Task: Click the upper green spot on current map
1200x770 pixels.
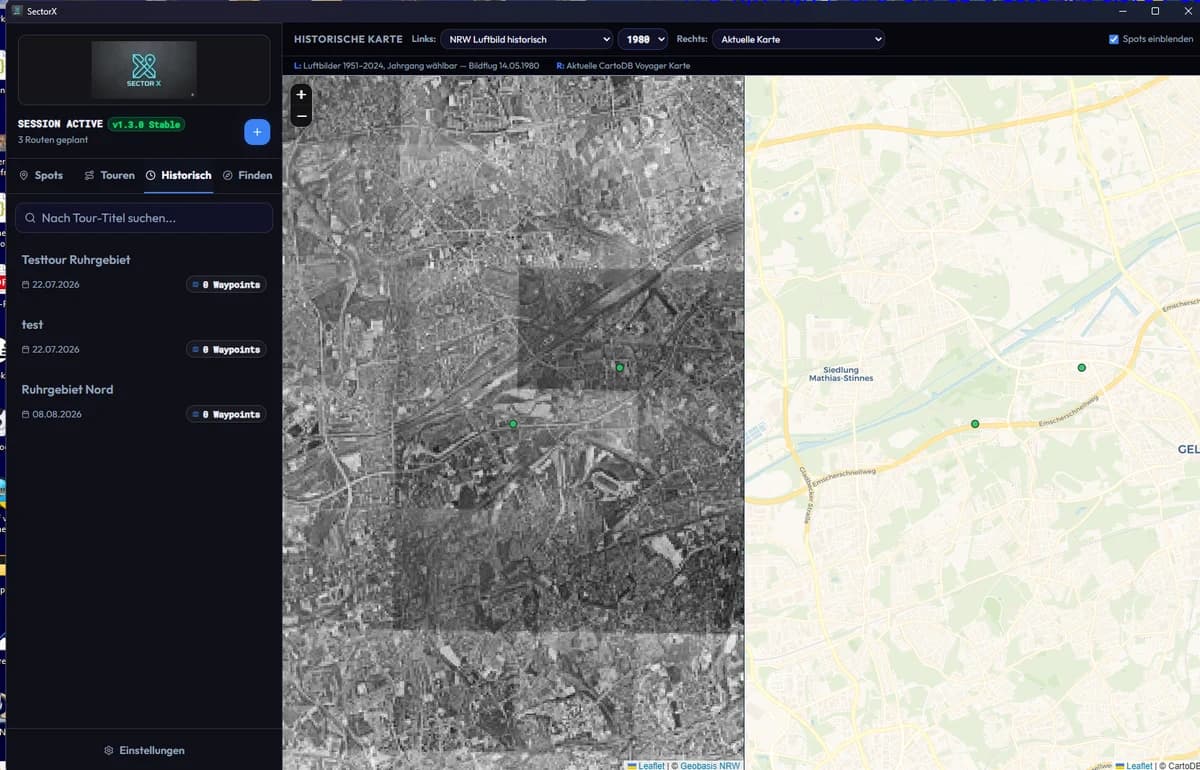Action: pyautogui.click(x=1081, y=368)
